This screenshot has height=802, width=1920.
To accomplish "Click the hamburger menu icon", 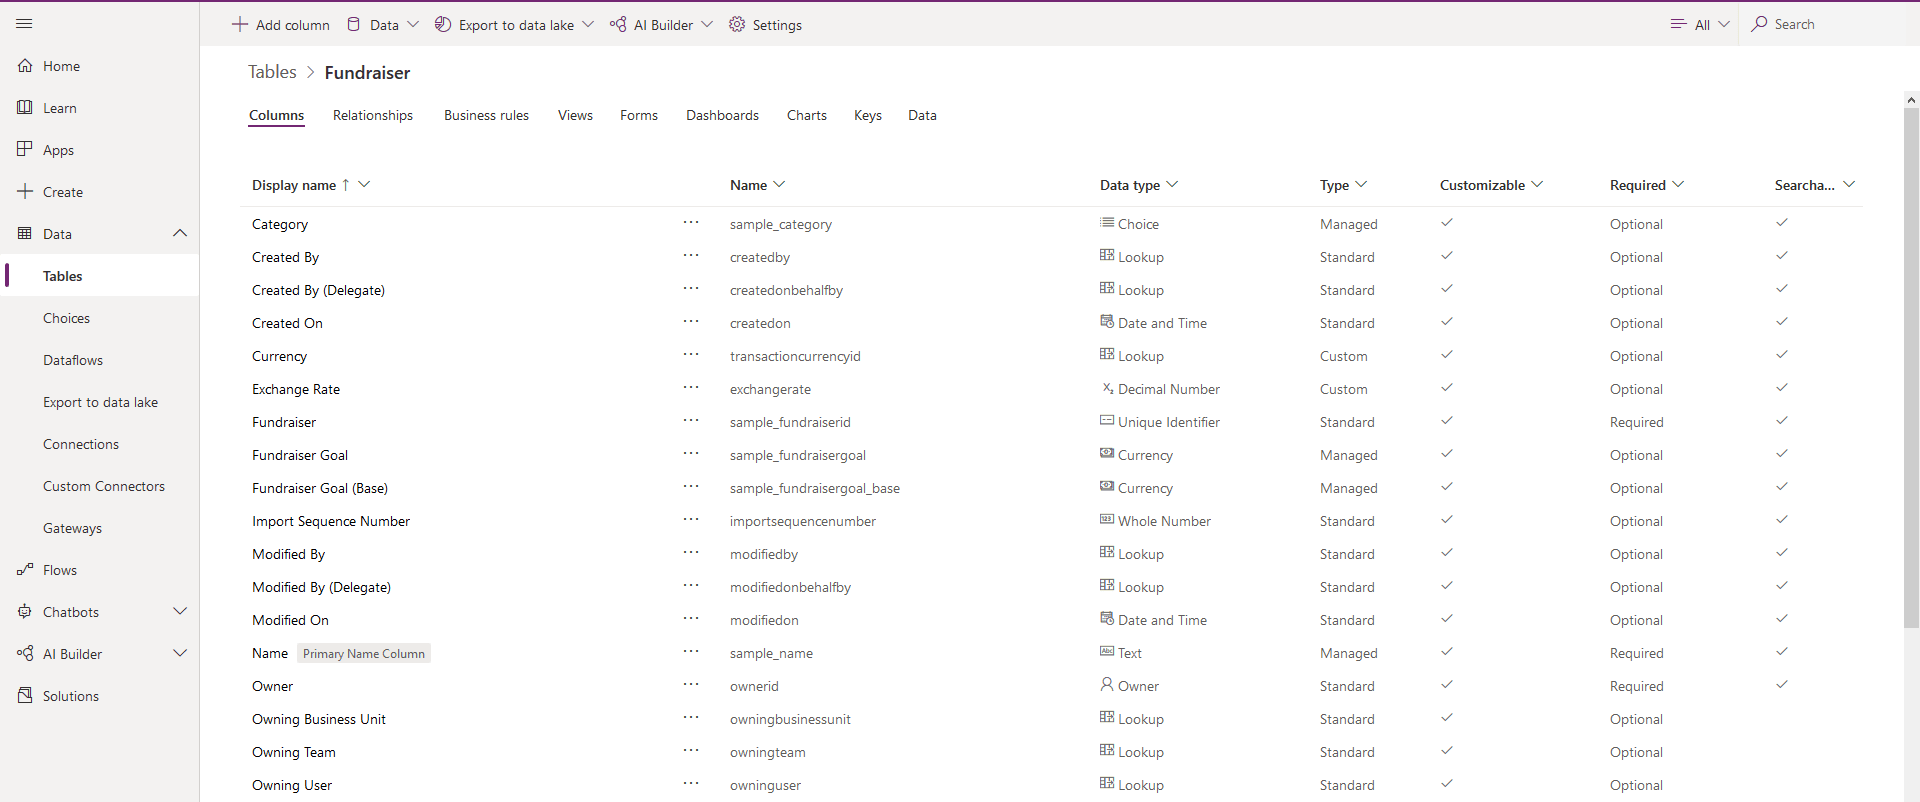I will [x=25, y=23].
